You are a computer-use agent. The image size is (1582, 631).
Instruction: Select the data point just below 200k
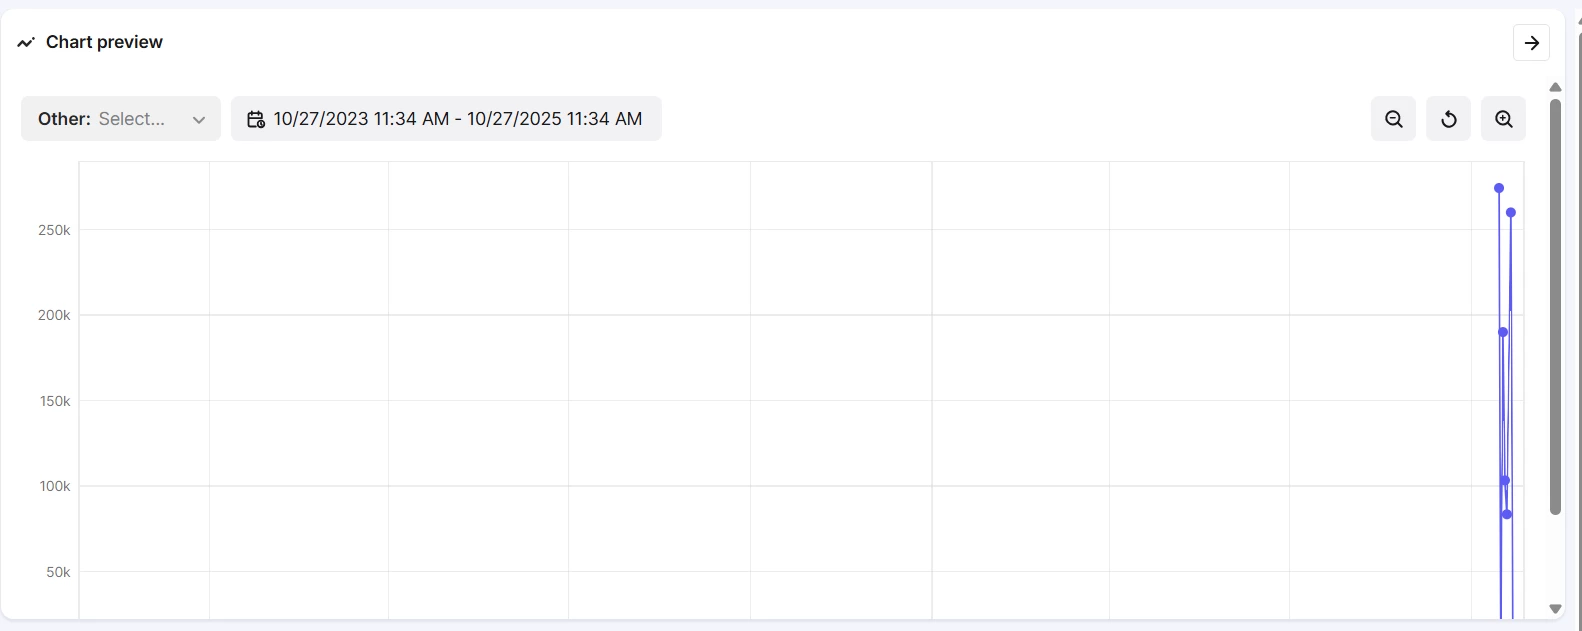click(1503, 332)
